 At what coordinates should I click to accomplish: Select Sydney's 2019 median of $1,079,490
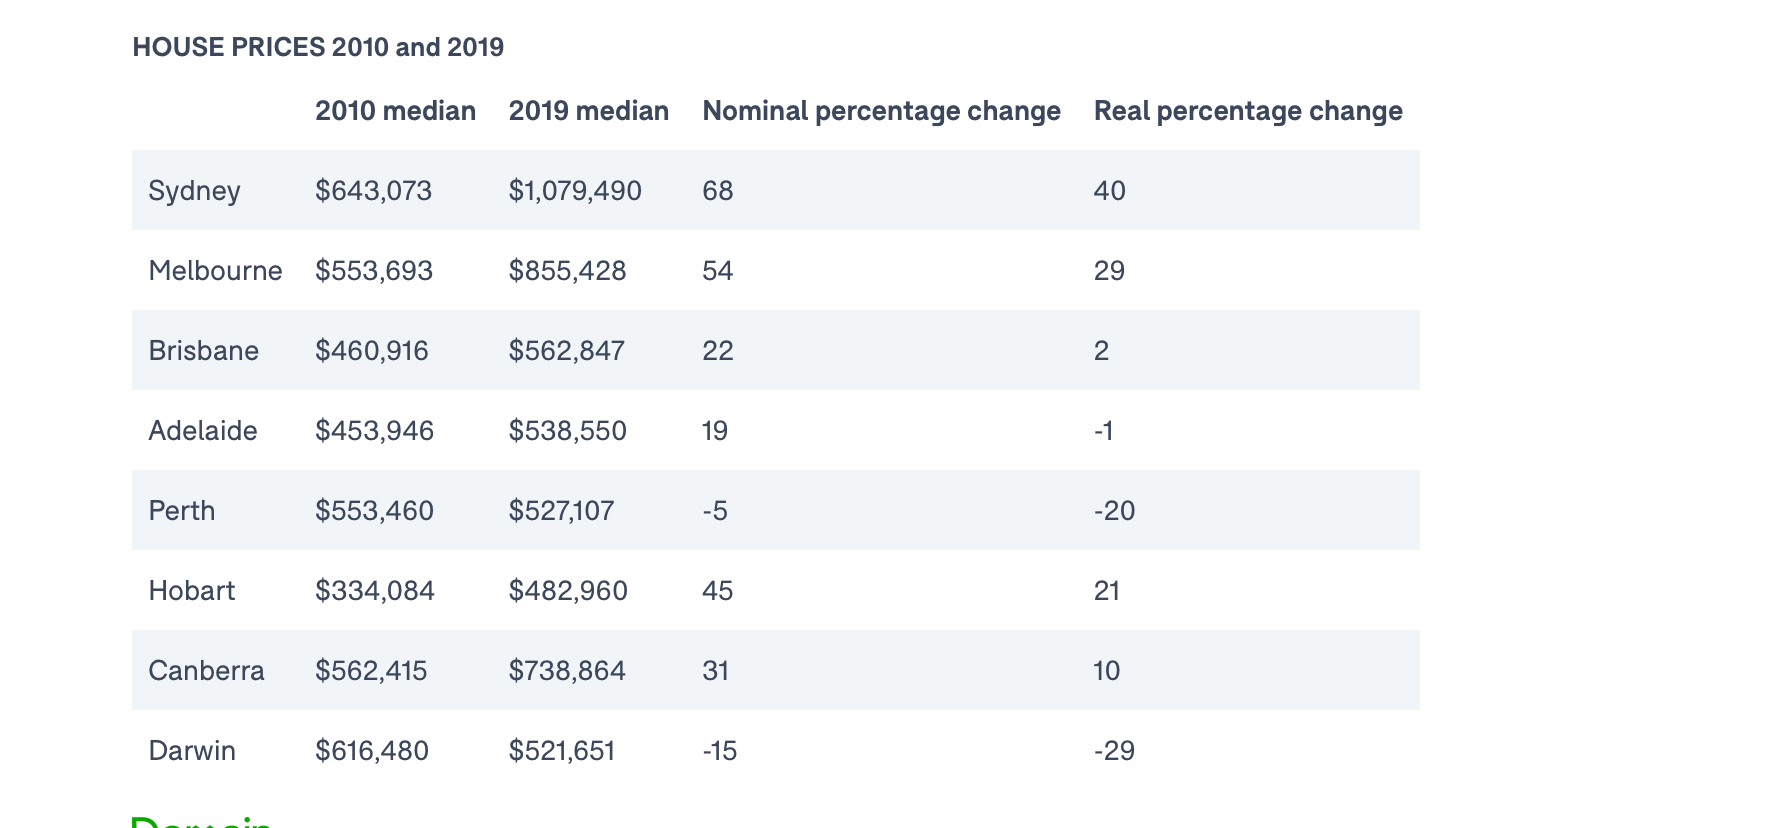tap(575, 190)
